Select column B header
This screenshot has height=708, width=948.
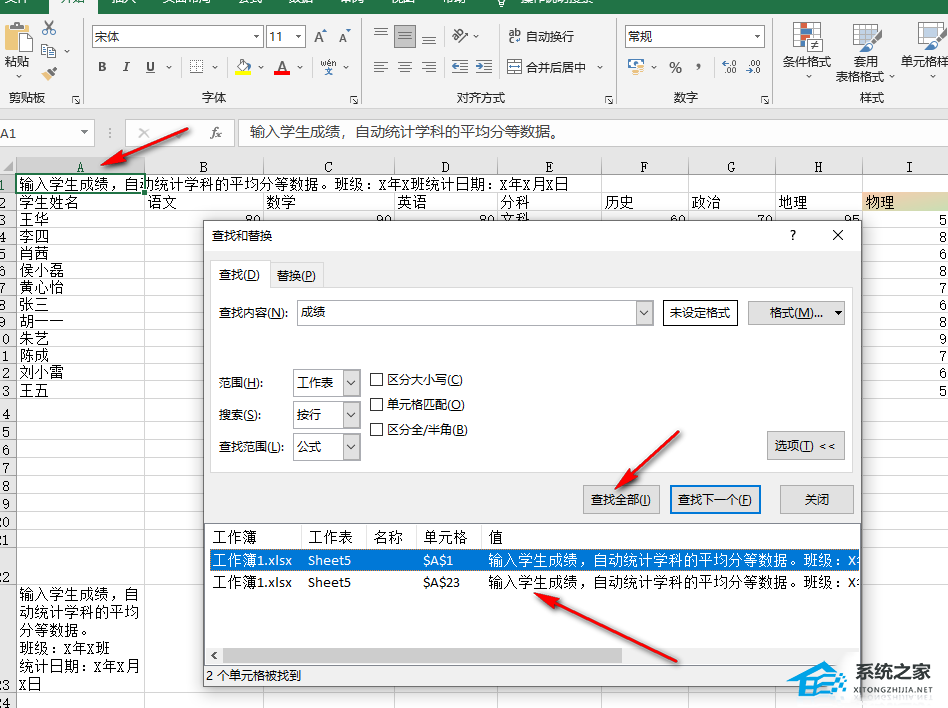204,167
